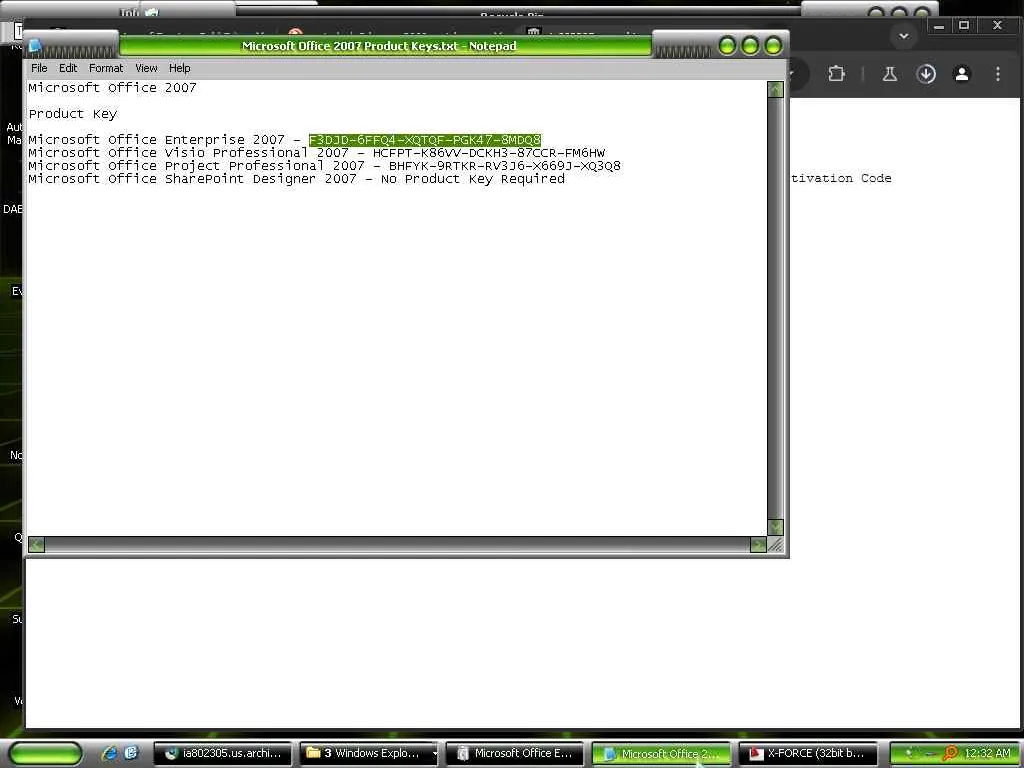Click the SharePoint Designer 2007 line
The height and width of the screenshot is (768, 1024).
click(x=296, y=179)
